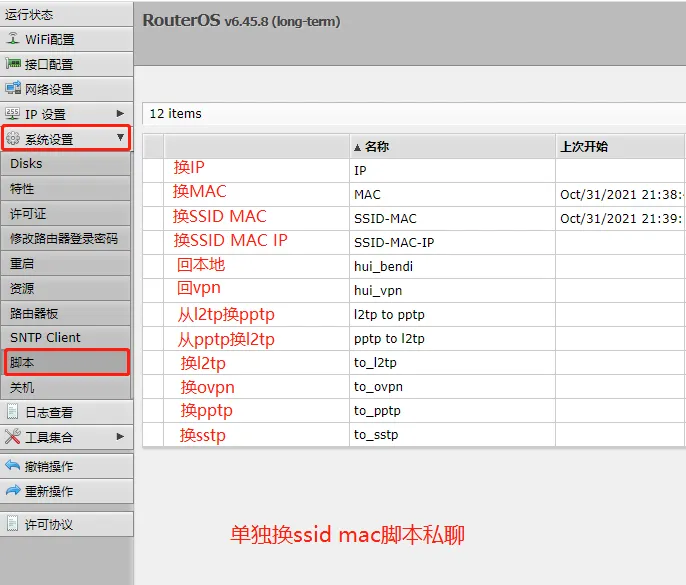Screen dimensions: 686x585
Task: Click the 撤销操作 undo arrow icon
Action: pyautogui.click(x=13, y=465)
